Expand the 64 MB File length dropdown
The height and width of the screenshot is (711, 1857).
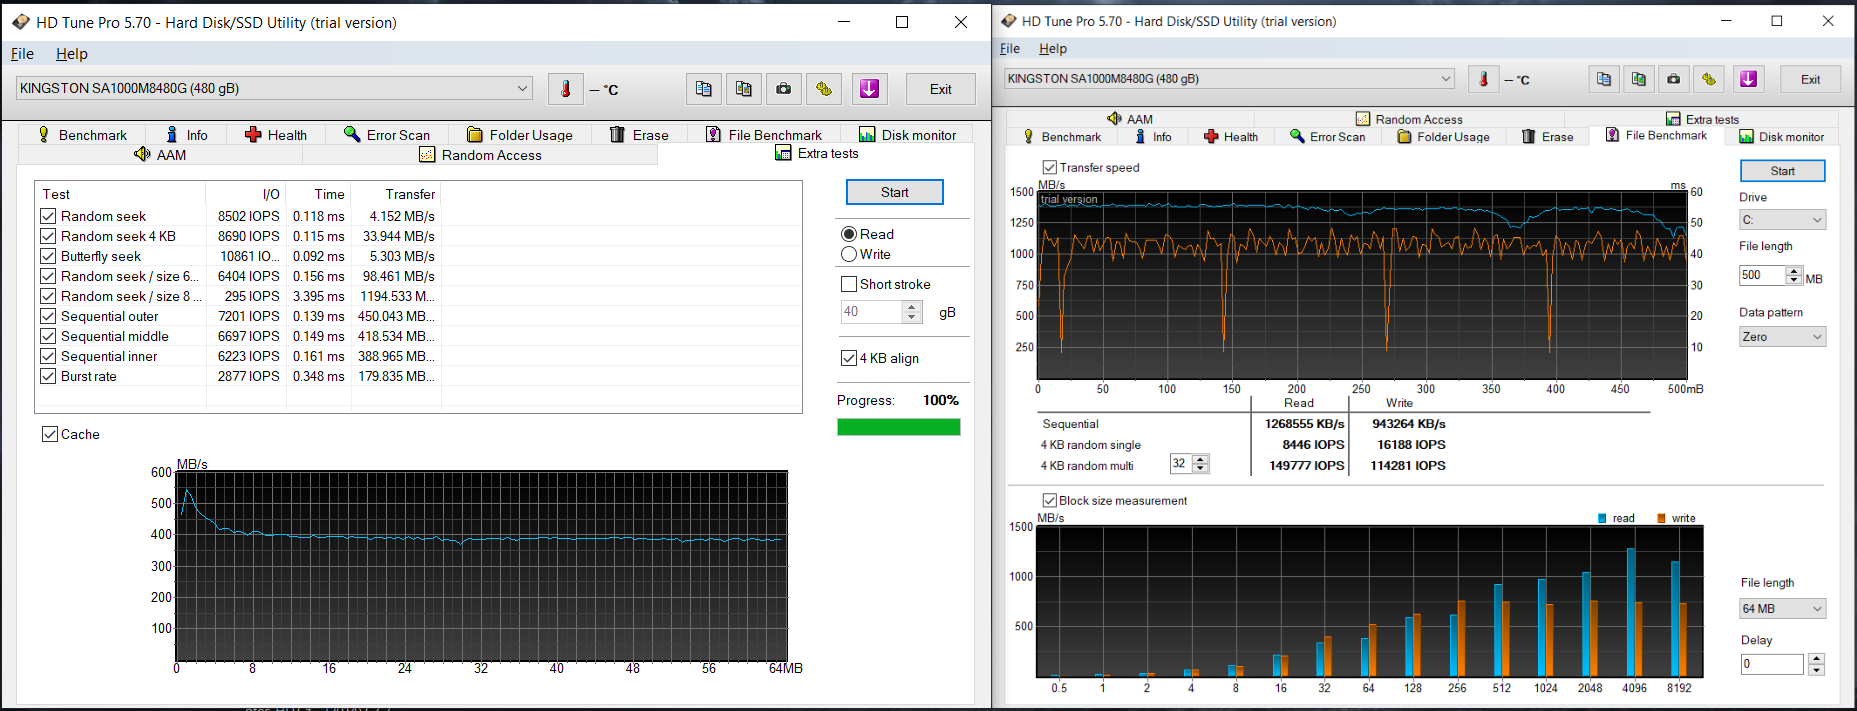pos(1782,608)
